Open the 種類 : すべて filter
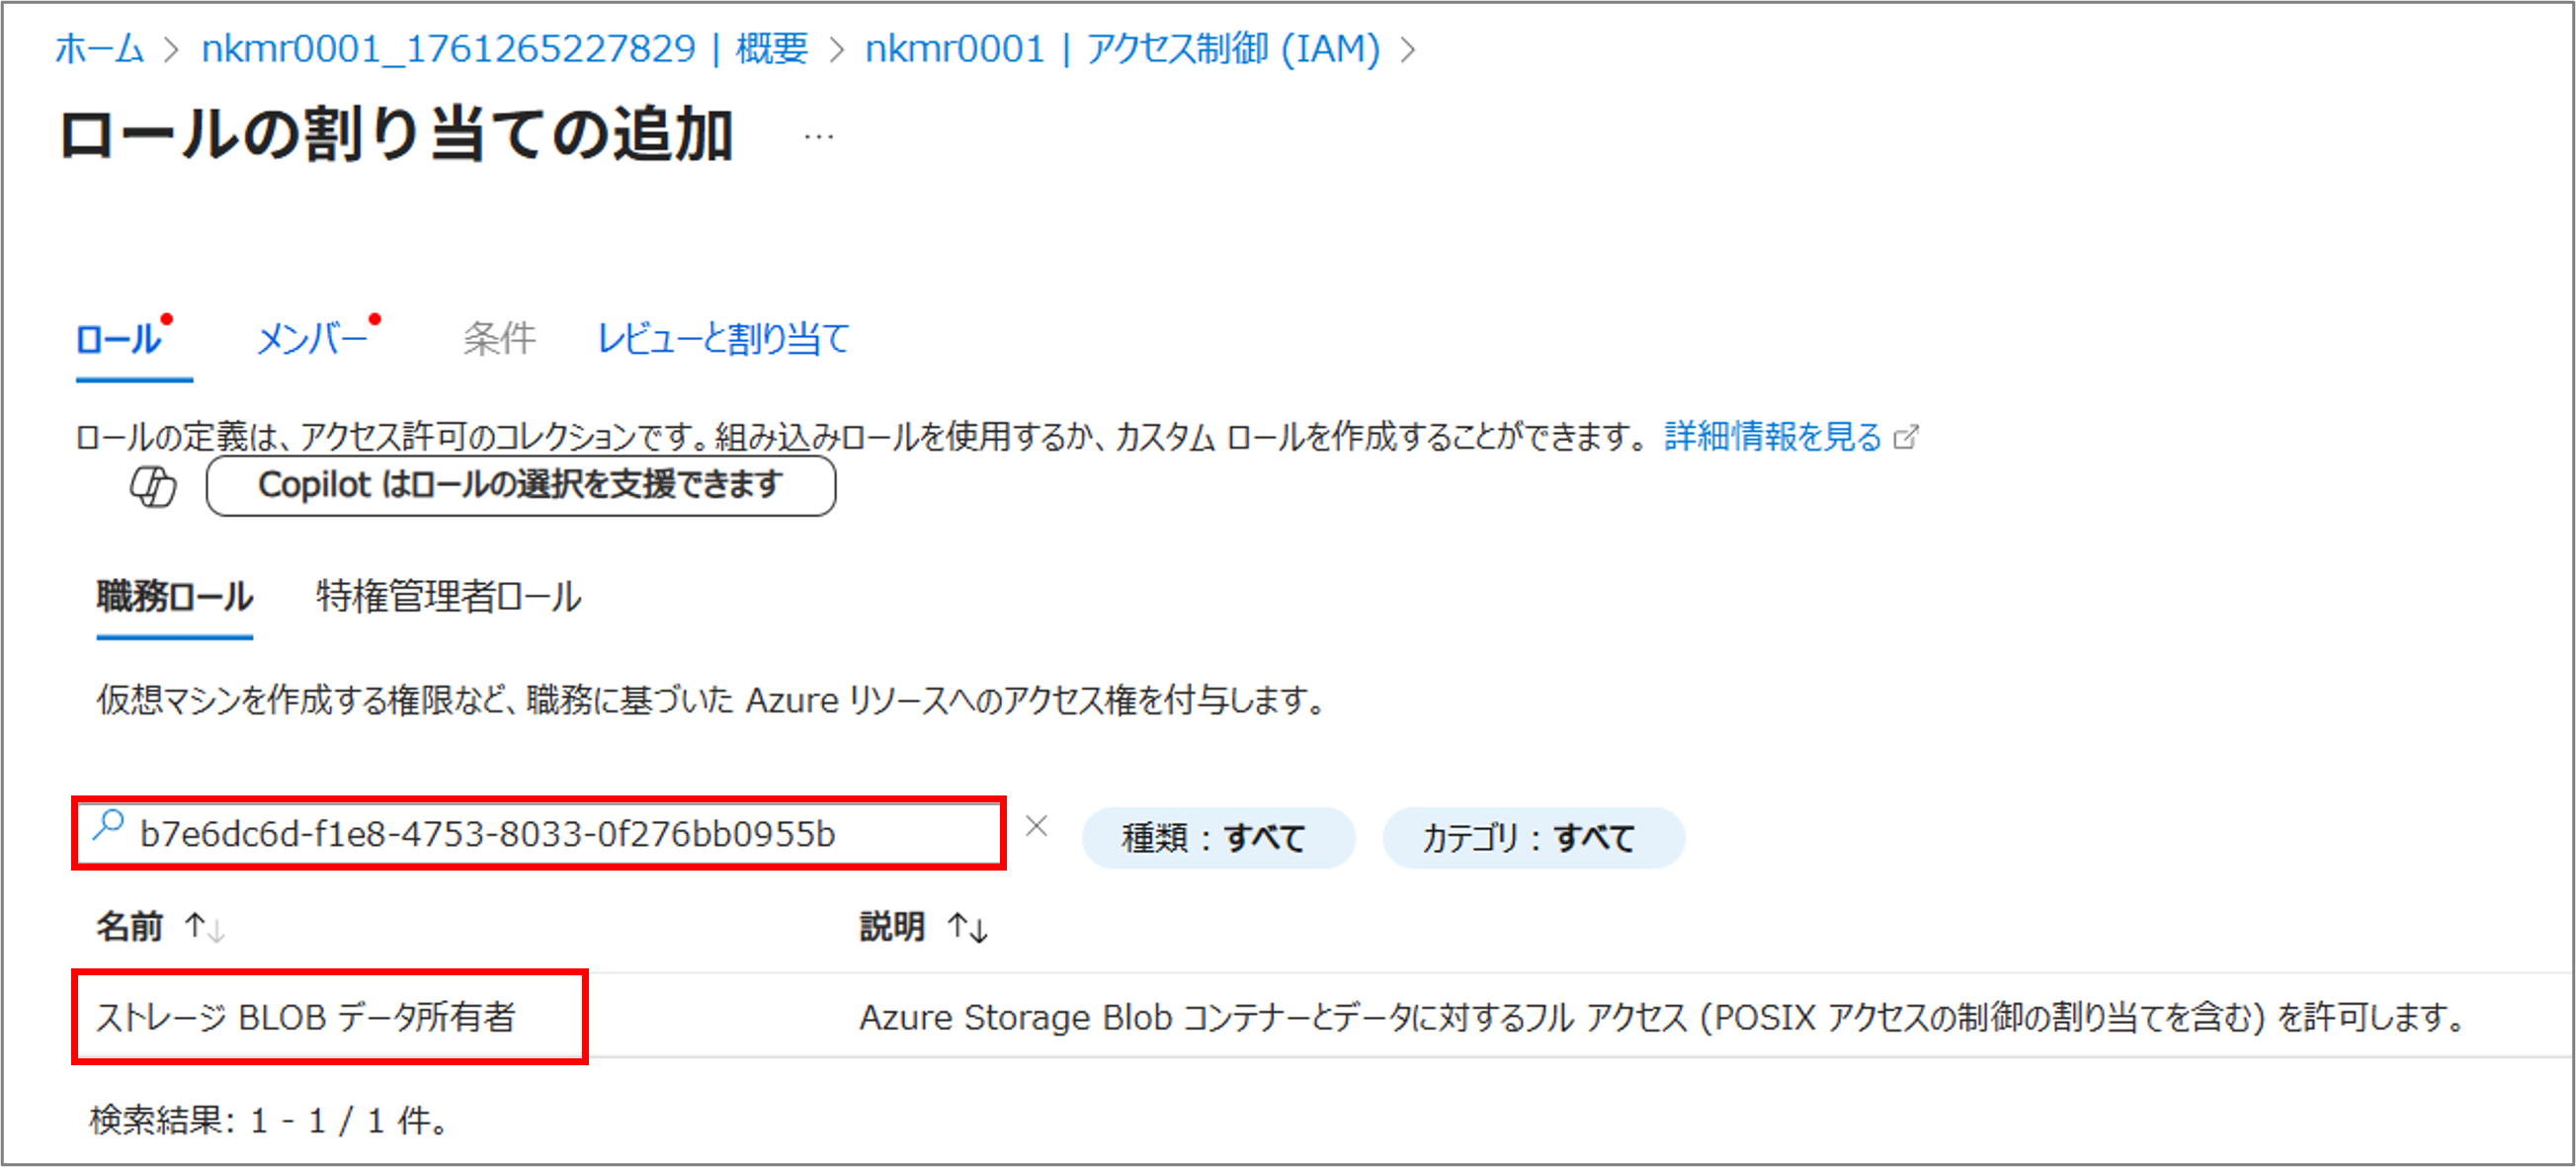The height and width of the screenshot is (1167, 2576). pyautogui.click(x=1217, y=837)
